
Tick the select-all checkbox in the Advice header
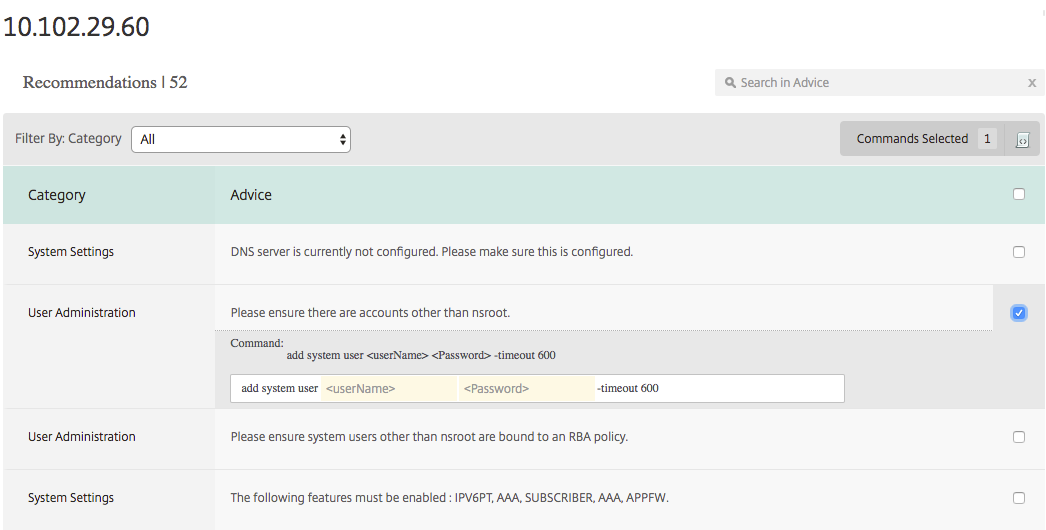[1019, 194]
